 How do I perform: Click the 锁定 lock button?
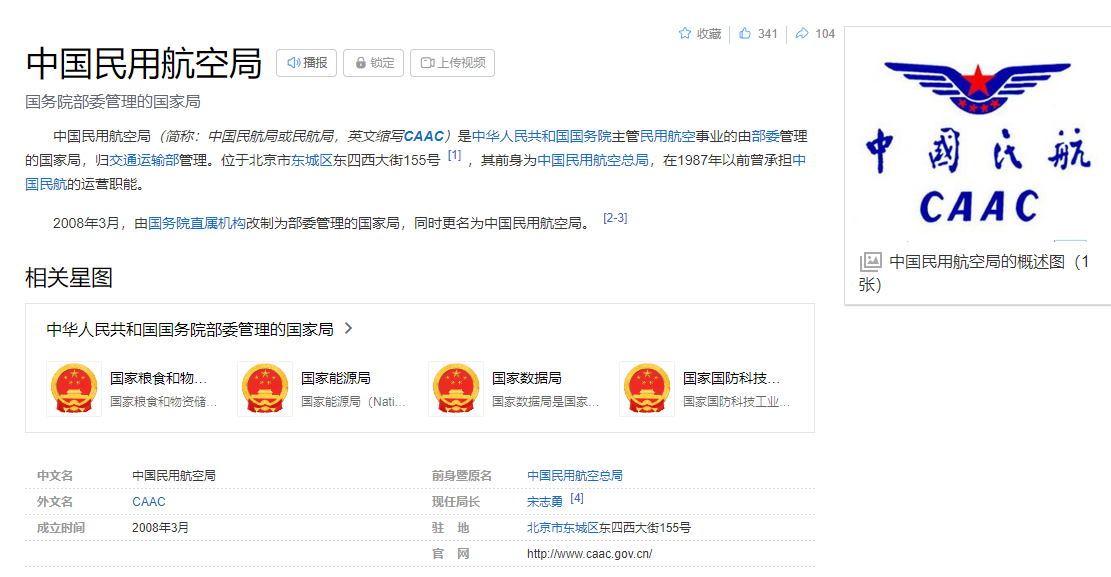click(374, 63)
